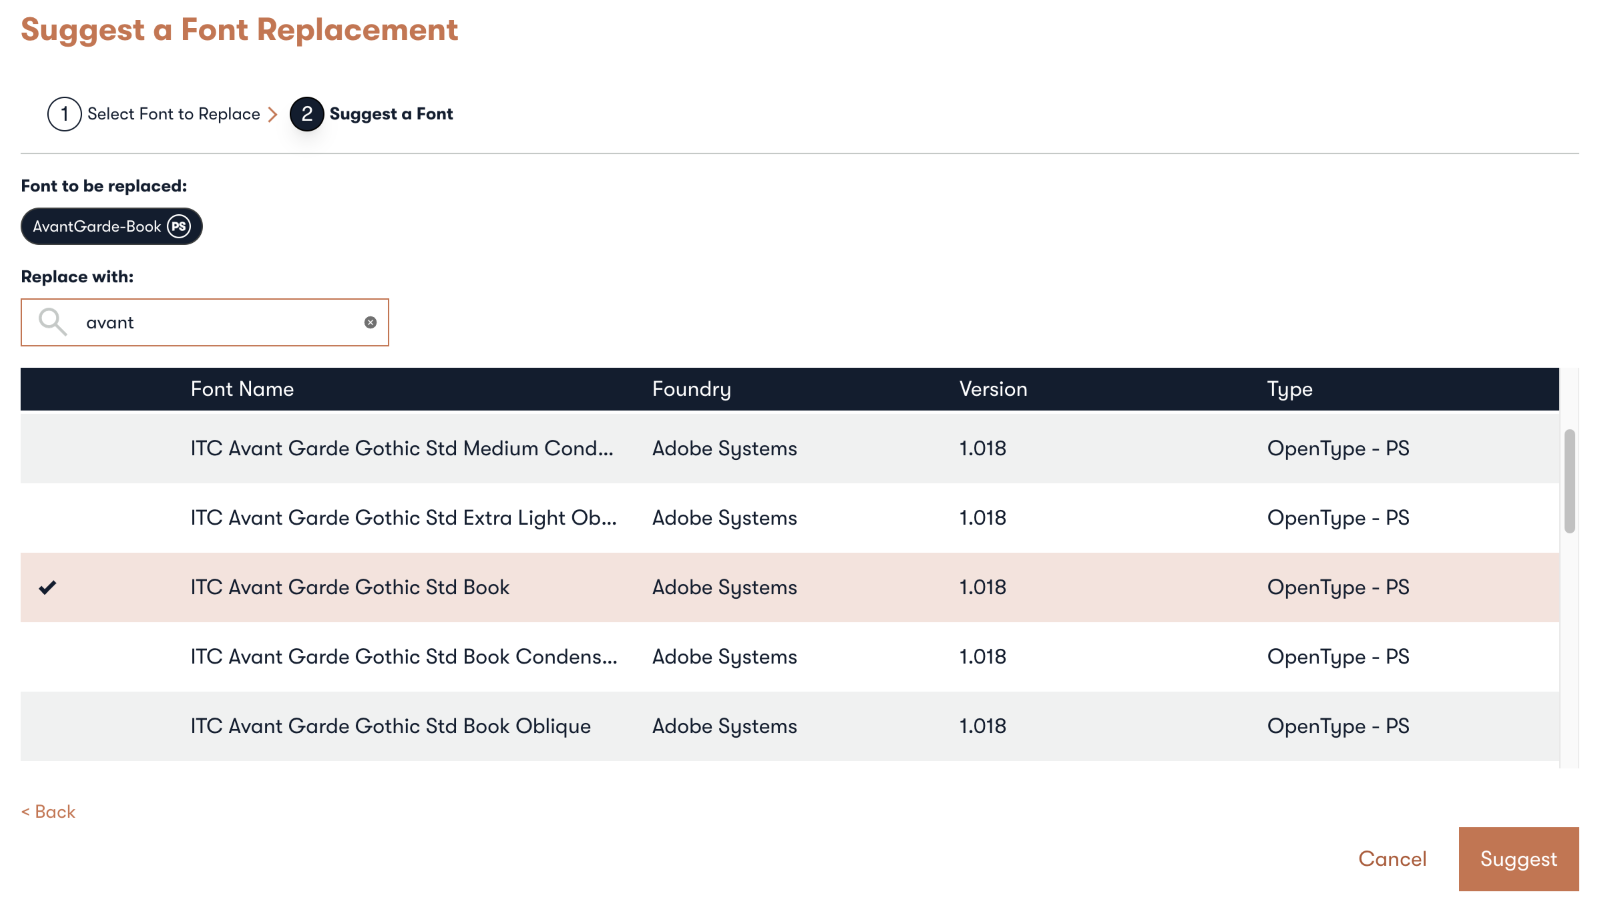Click the font list scrollbar thumb
The height and width of the screenshot is (908, 1600).
[1570, 481]
